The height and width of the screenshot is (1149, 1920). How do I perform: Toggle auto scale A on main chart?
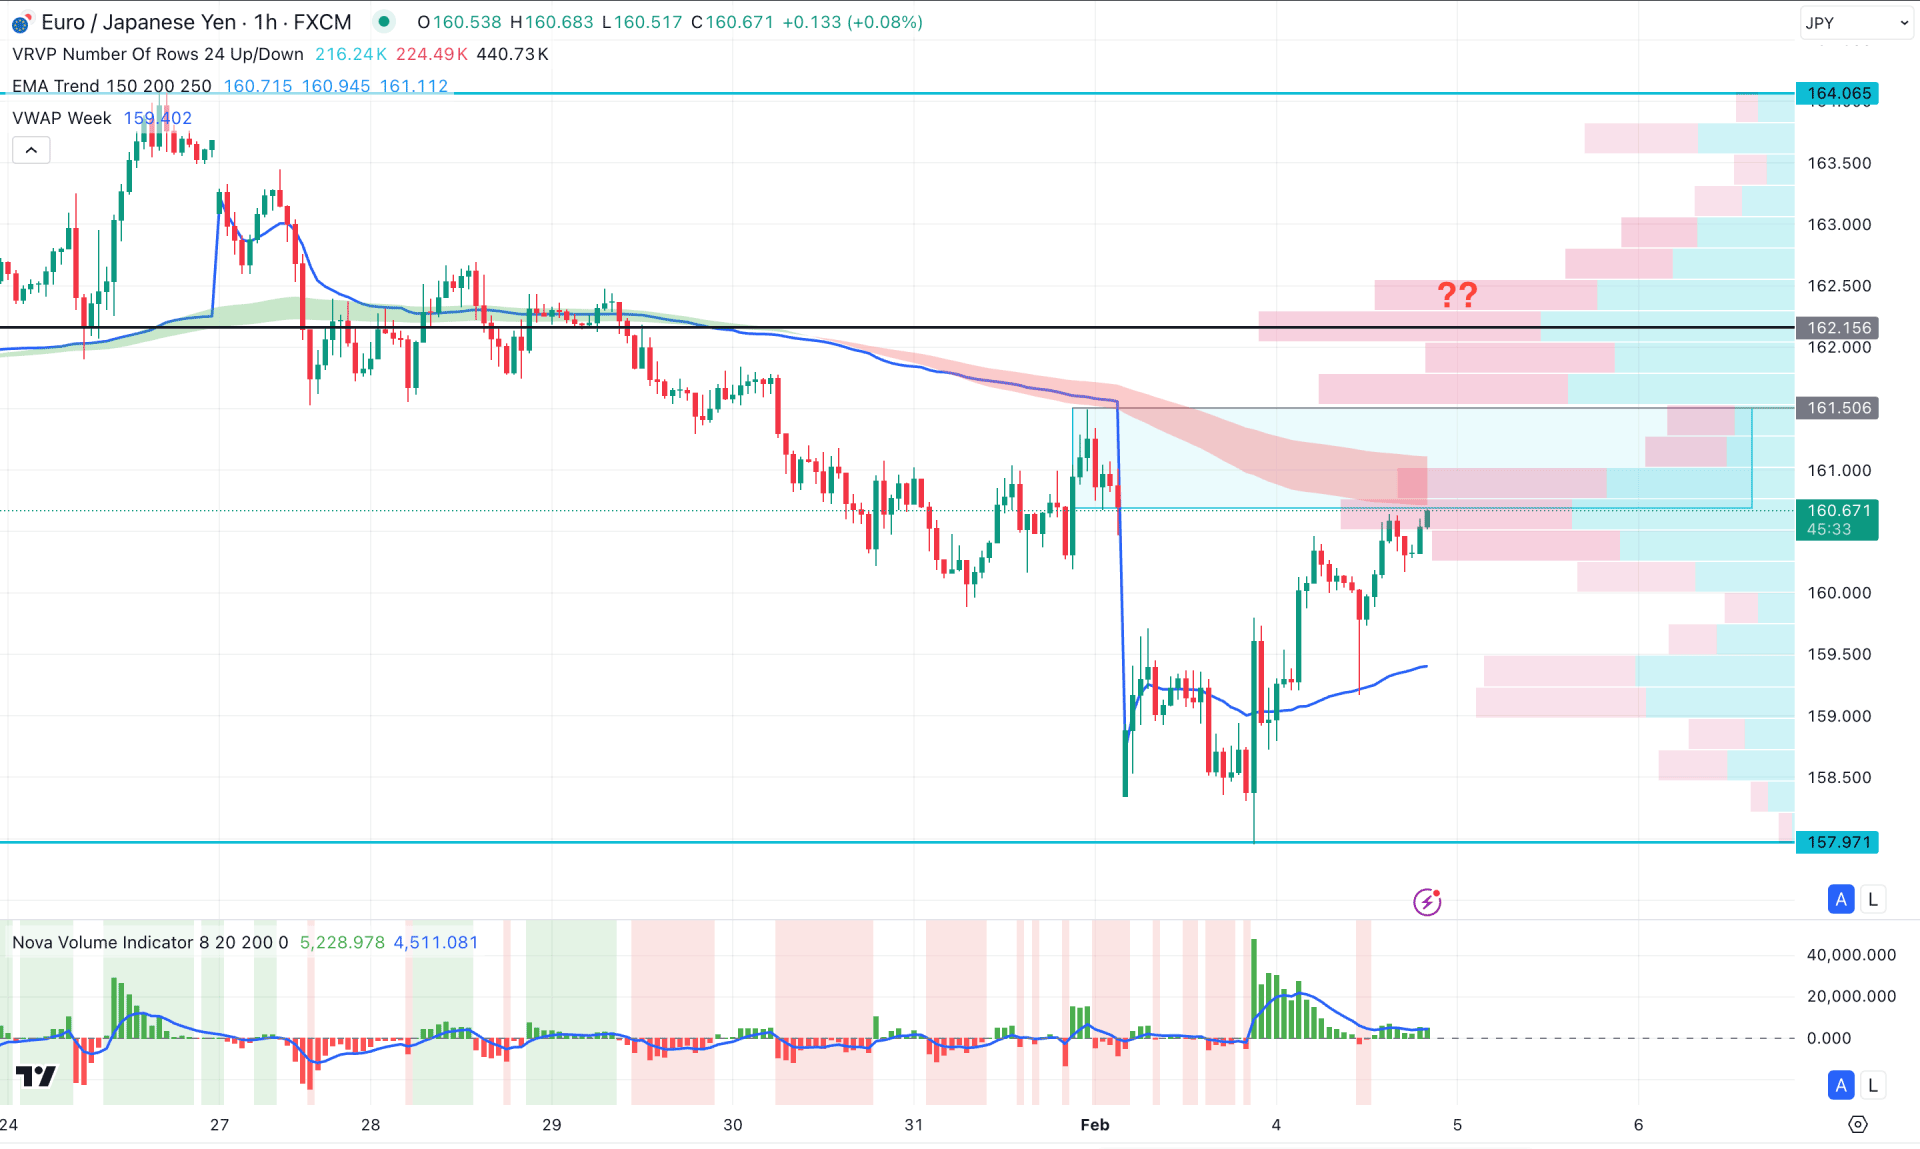(x=1841, y=899)
